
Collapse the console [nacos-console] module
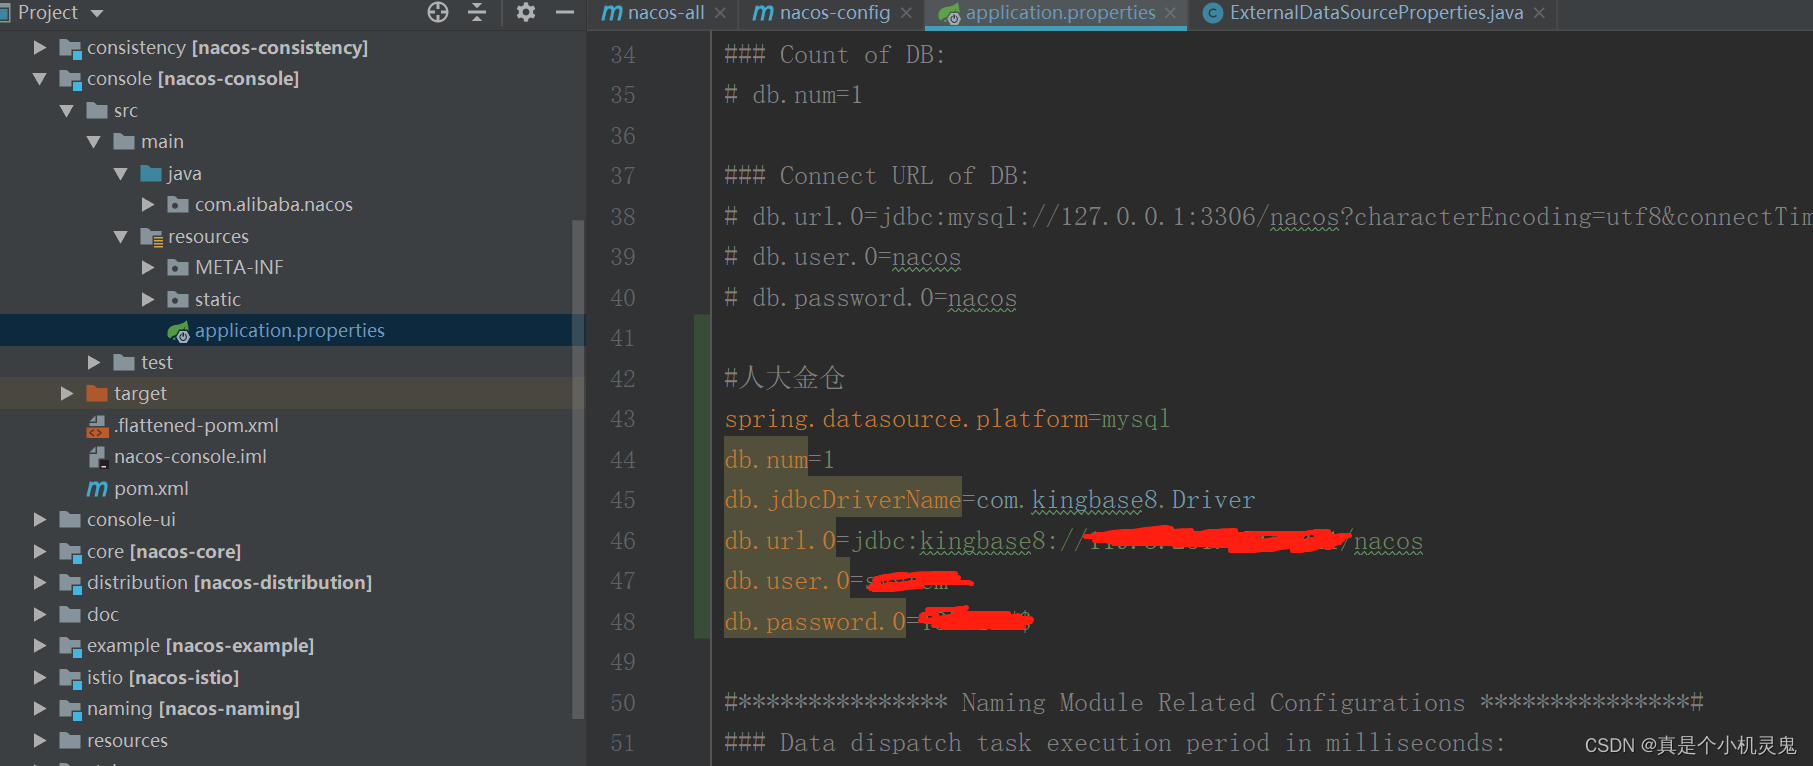click(x=40, y=78)
